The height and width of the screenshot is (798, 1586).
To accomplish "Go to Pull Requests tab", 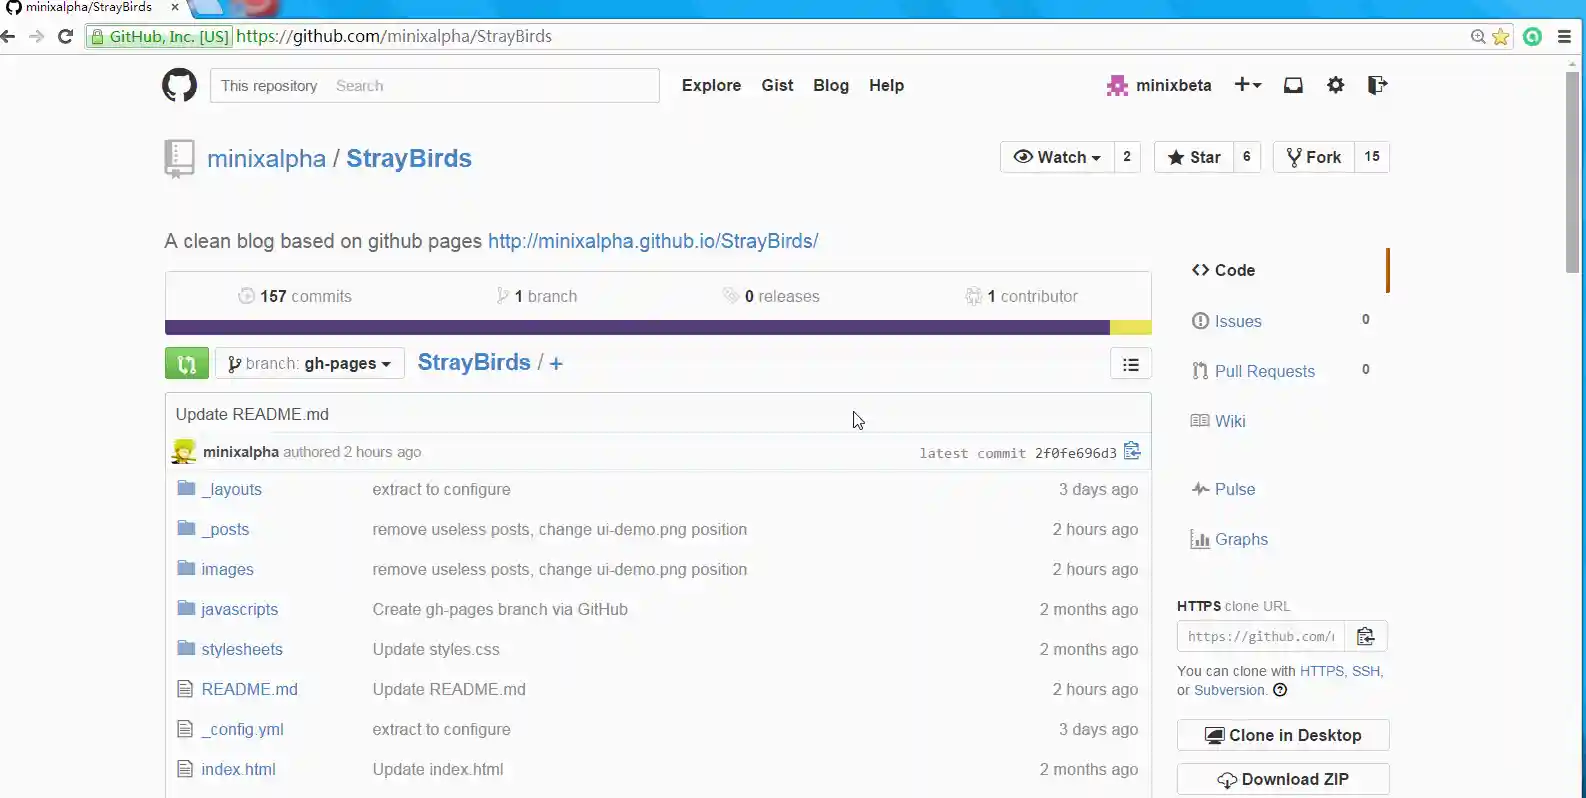I will point(1264,371).
